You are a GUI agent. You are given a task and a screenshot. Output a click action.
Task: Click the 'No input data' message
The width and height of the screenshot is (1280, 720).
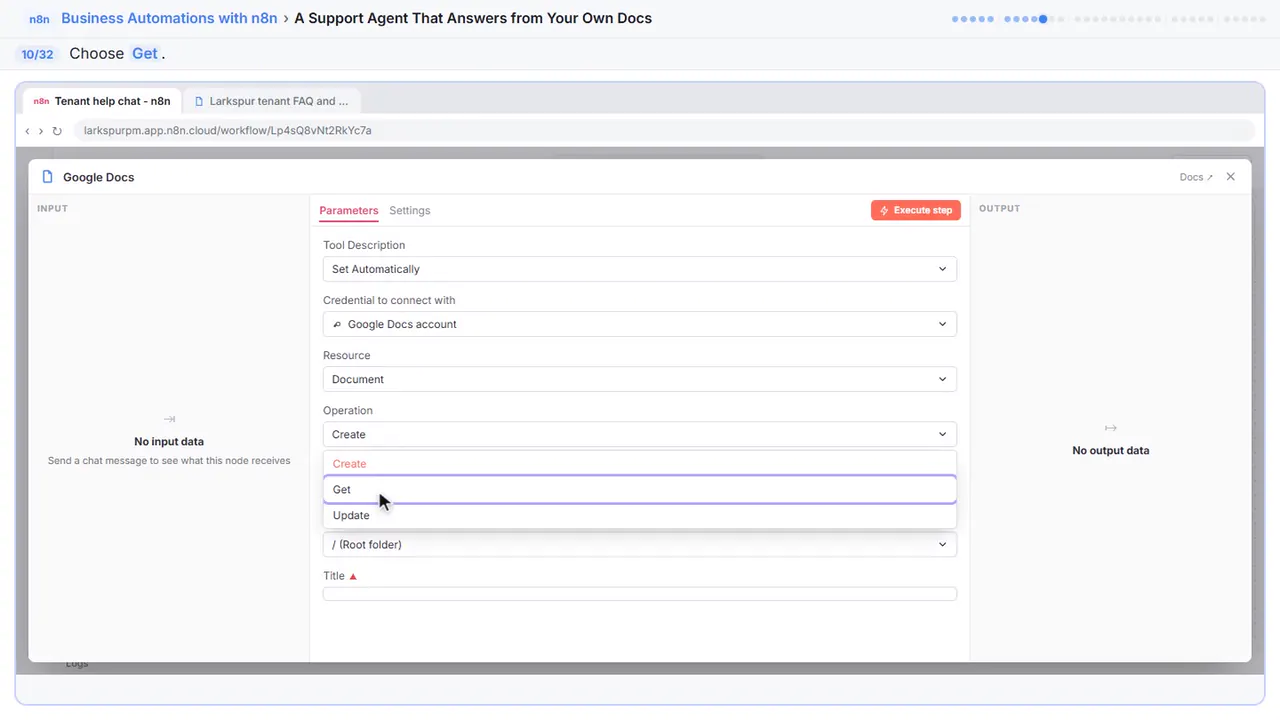coord(169,442)
